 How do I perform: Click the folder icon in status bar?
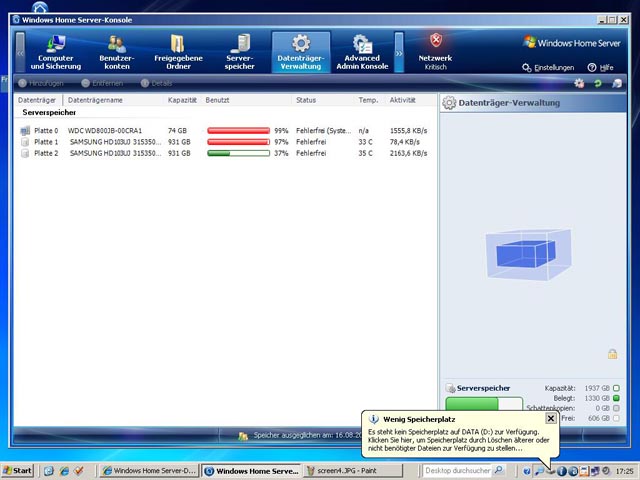point(243,436)
